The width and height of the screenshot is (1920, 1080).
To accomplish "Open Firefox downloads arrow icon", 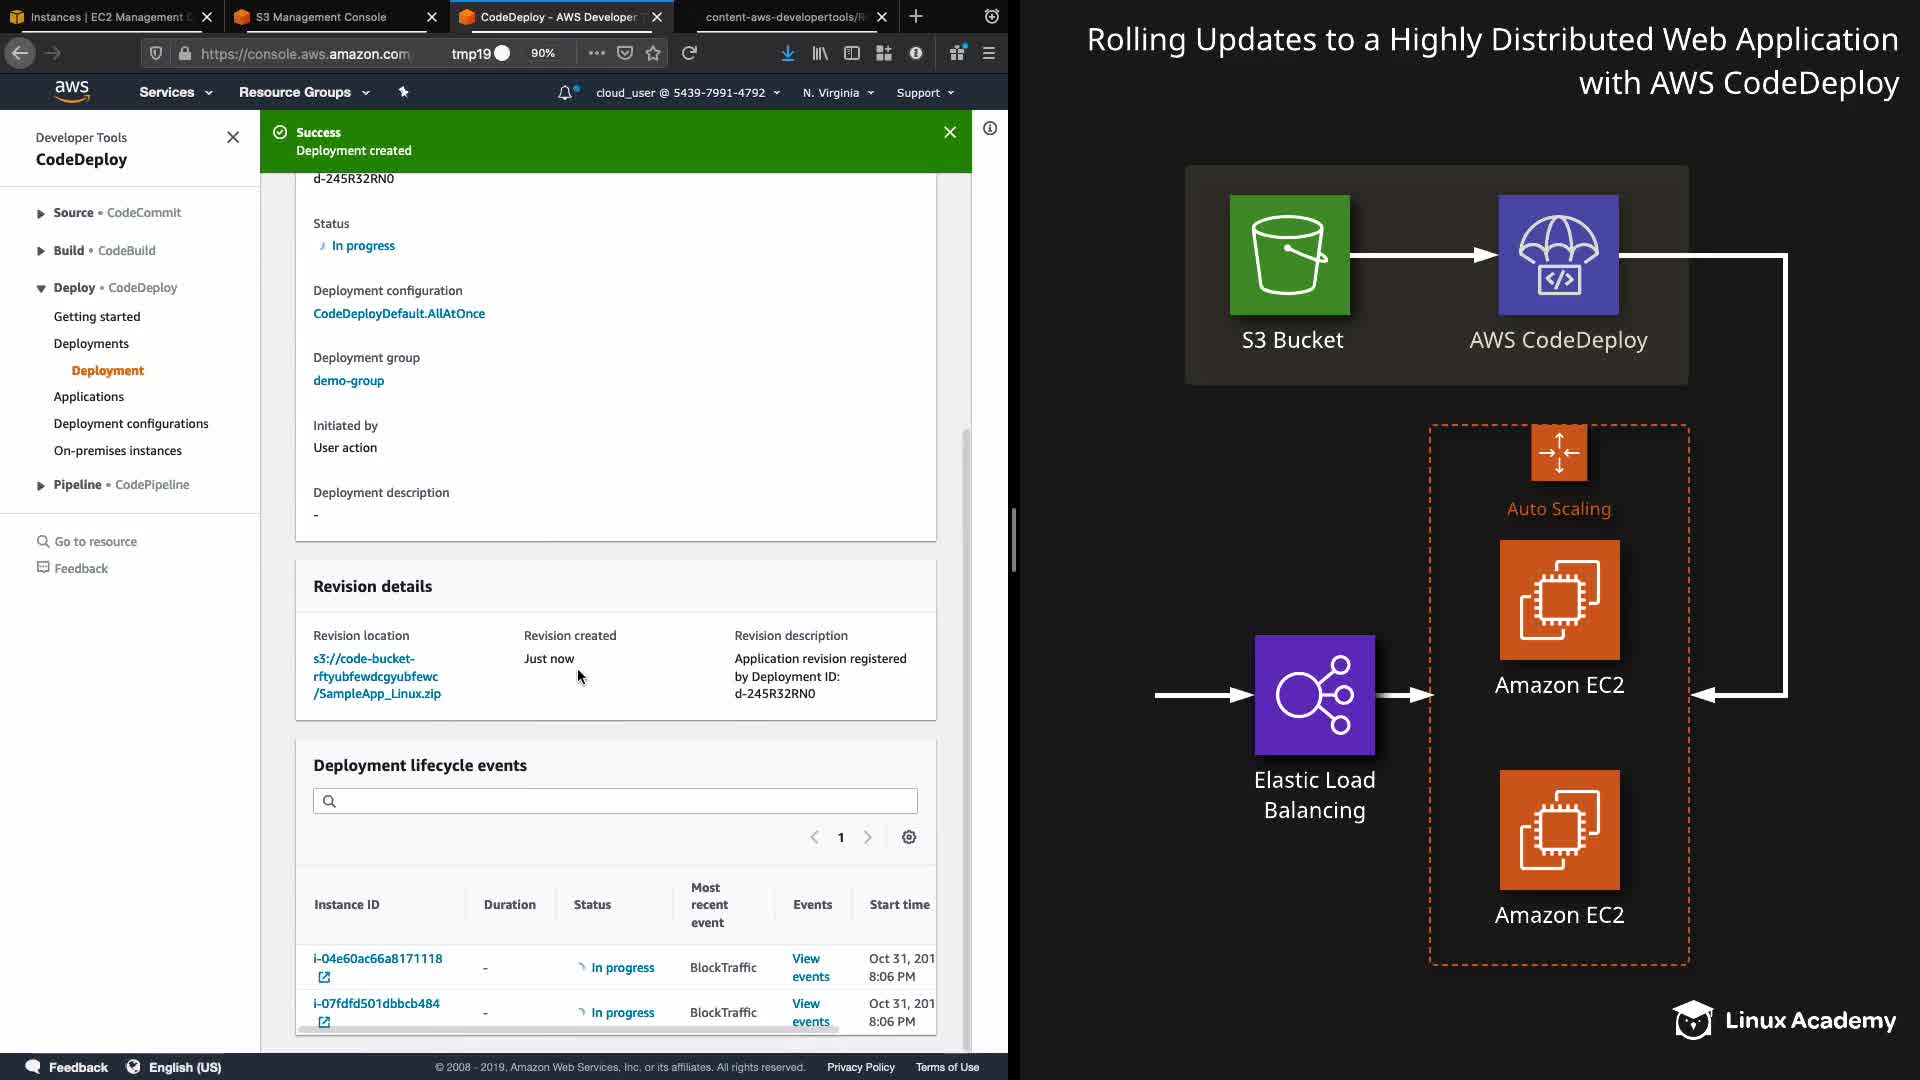I will point(787,53).
